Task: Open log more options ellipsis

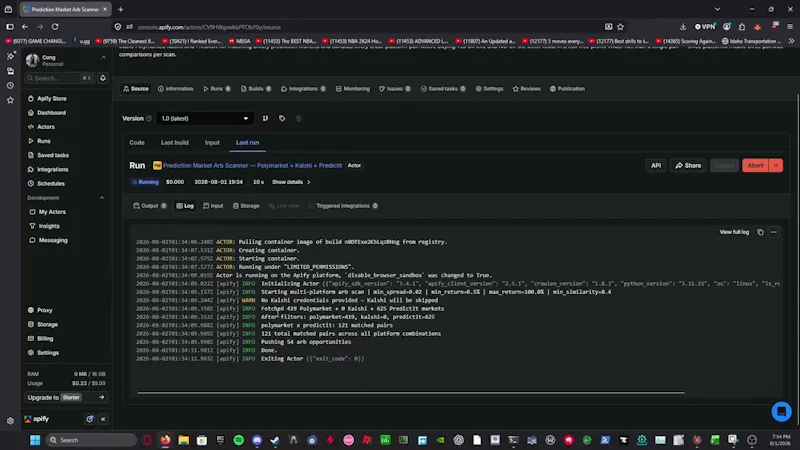Action: coord(774,232)
